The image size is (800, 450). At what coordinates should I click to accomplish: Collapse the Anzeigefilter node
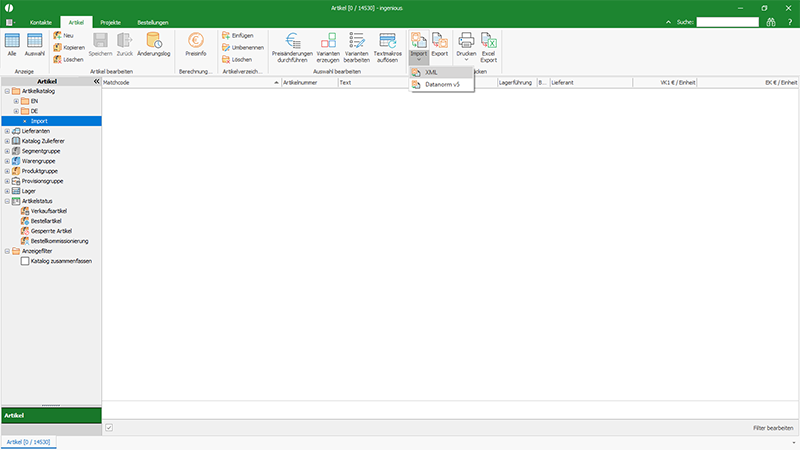point(7,251)
